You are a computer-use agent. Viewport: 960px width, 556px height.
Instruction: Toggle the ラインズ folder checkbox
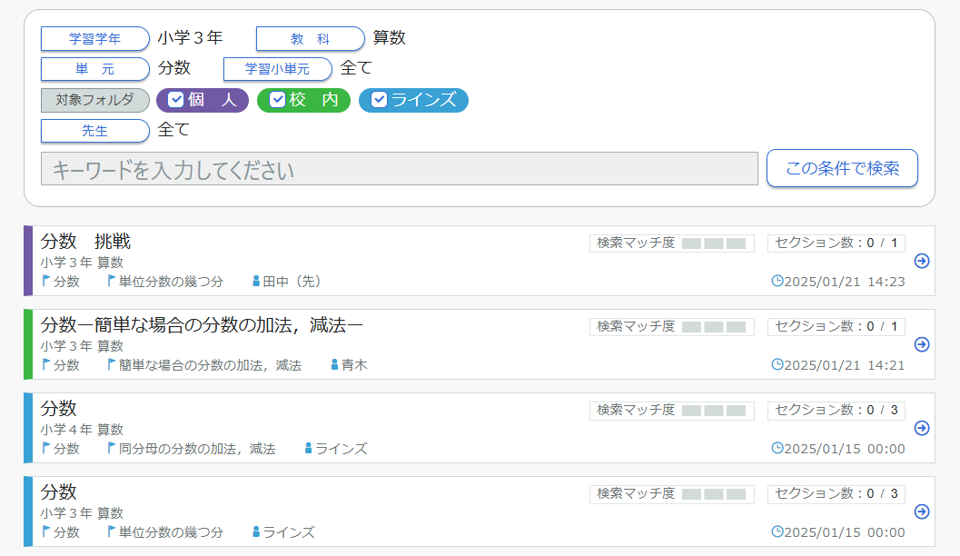[379, 100]
